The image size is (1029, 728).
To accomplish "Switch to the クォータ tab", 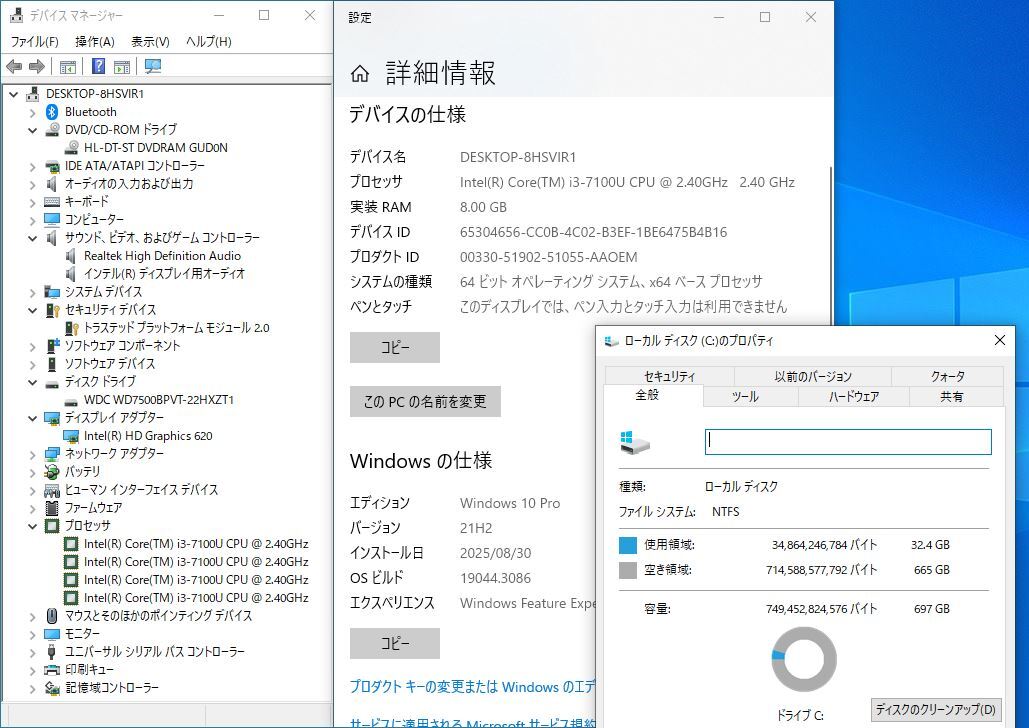I will point(948,376).
